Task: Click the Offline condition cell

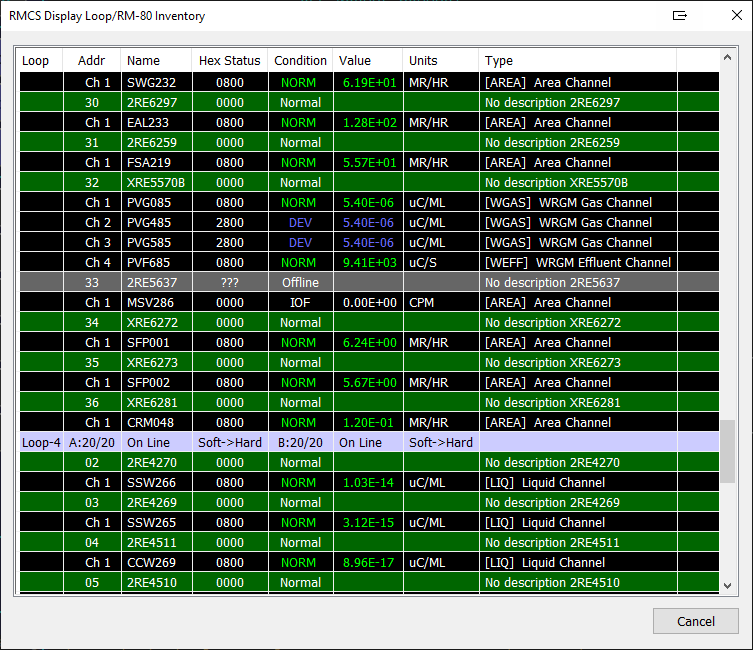Action: [300, 283]
